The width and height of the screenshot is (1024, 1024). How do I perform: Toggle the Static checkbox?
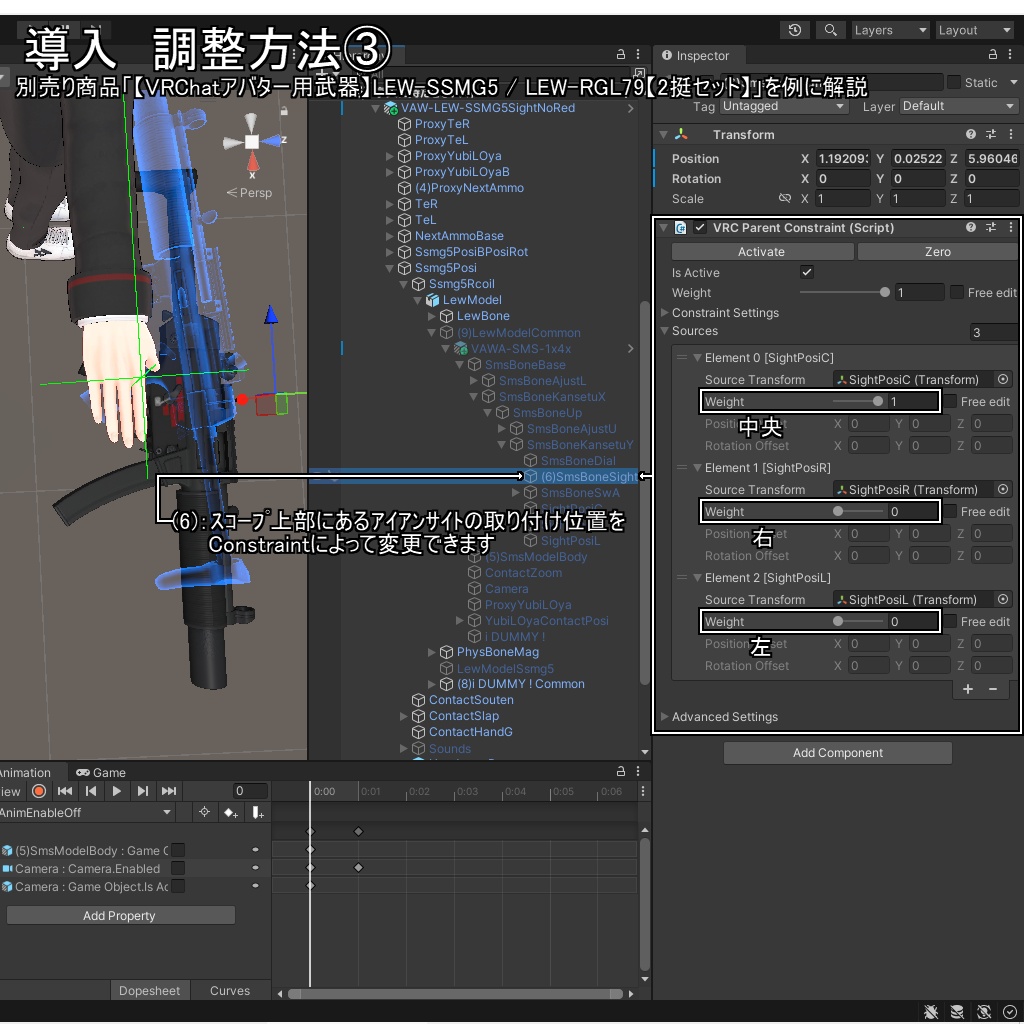(953, 82)
